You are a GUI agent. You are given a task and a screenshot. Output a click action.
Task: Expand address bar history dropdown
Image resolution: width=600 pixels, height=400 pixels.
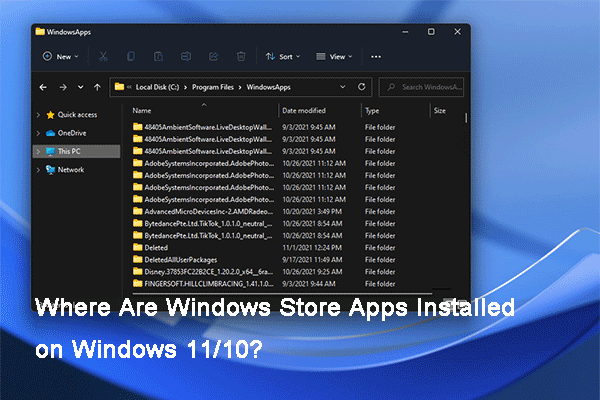coord(342,87)
